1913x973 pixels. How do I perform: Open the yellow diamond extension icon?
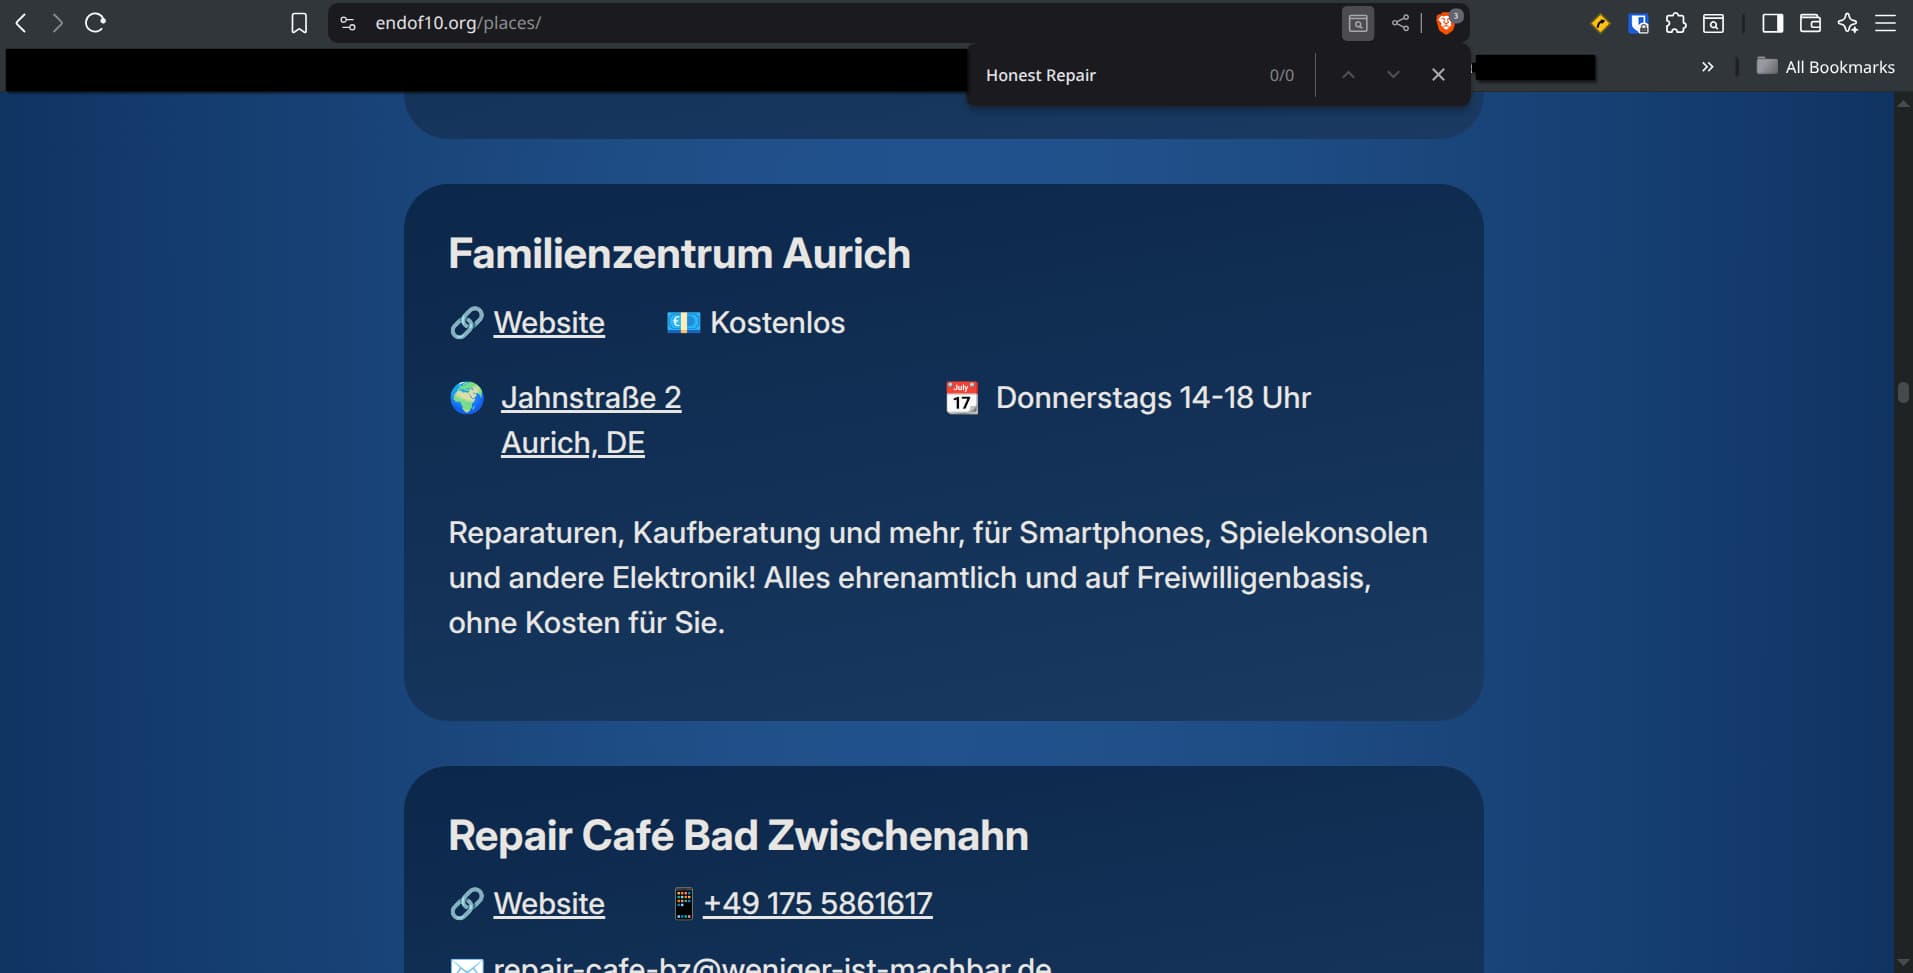tap(1600, 23)
